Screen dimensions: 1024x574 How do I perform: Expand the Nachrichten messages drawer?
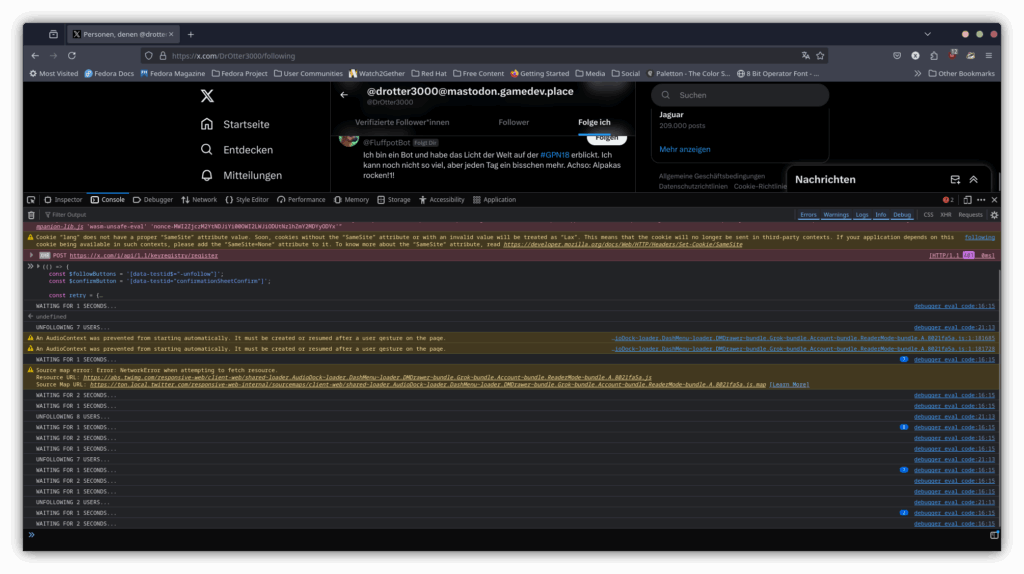coord(974,180)
